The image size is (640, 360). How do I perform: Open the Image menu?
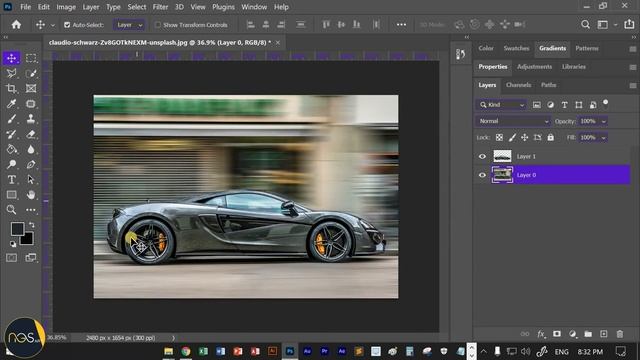pos(66,7)
